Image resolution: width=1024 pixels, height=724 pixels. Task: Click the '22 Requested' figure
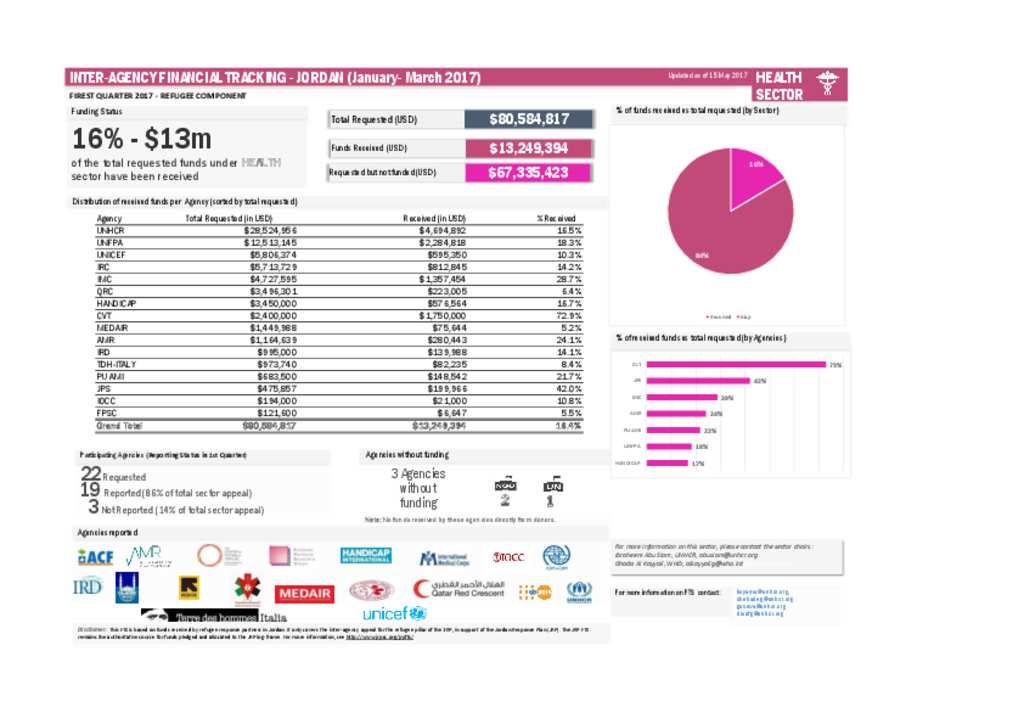(113, 475)
